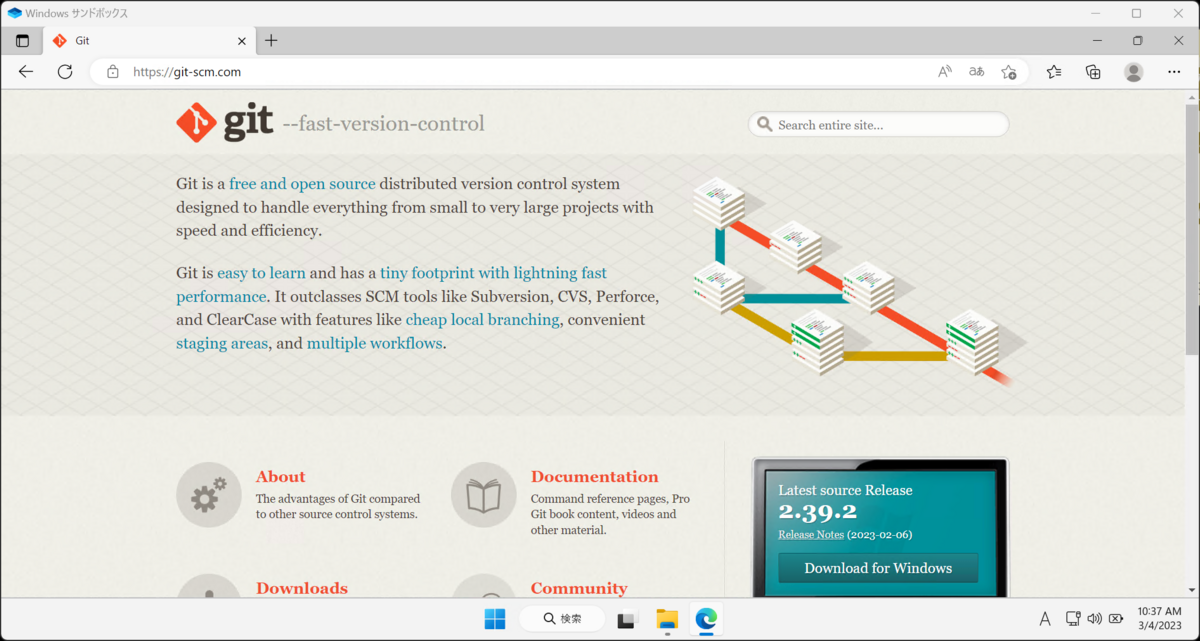Follow the easy to learn link

[261, 273]
